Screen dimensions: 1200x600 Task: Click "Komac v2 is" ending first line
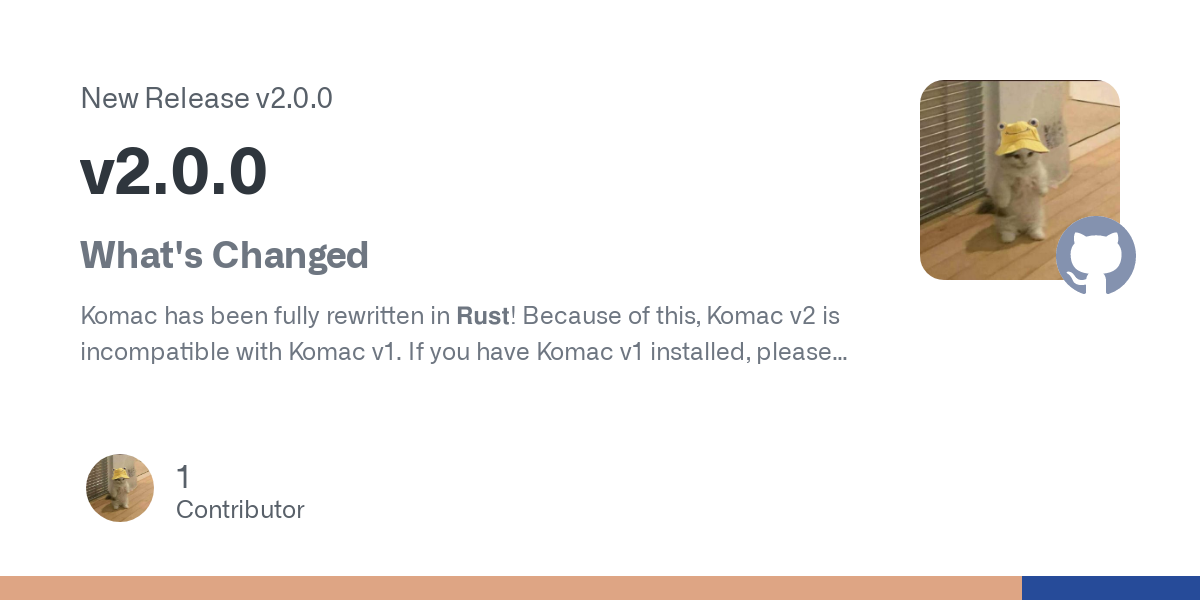[x=773, y=316]
